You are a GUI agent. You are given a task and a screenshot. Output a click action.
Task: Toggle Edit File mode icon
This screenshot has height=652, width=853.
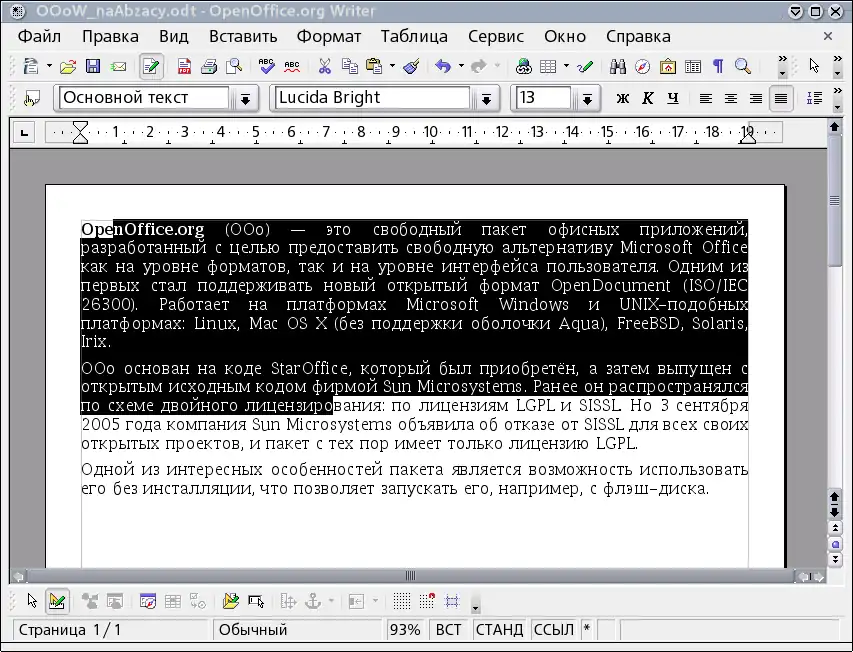[152, 67]
